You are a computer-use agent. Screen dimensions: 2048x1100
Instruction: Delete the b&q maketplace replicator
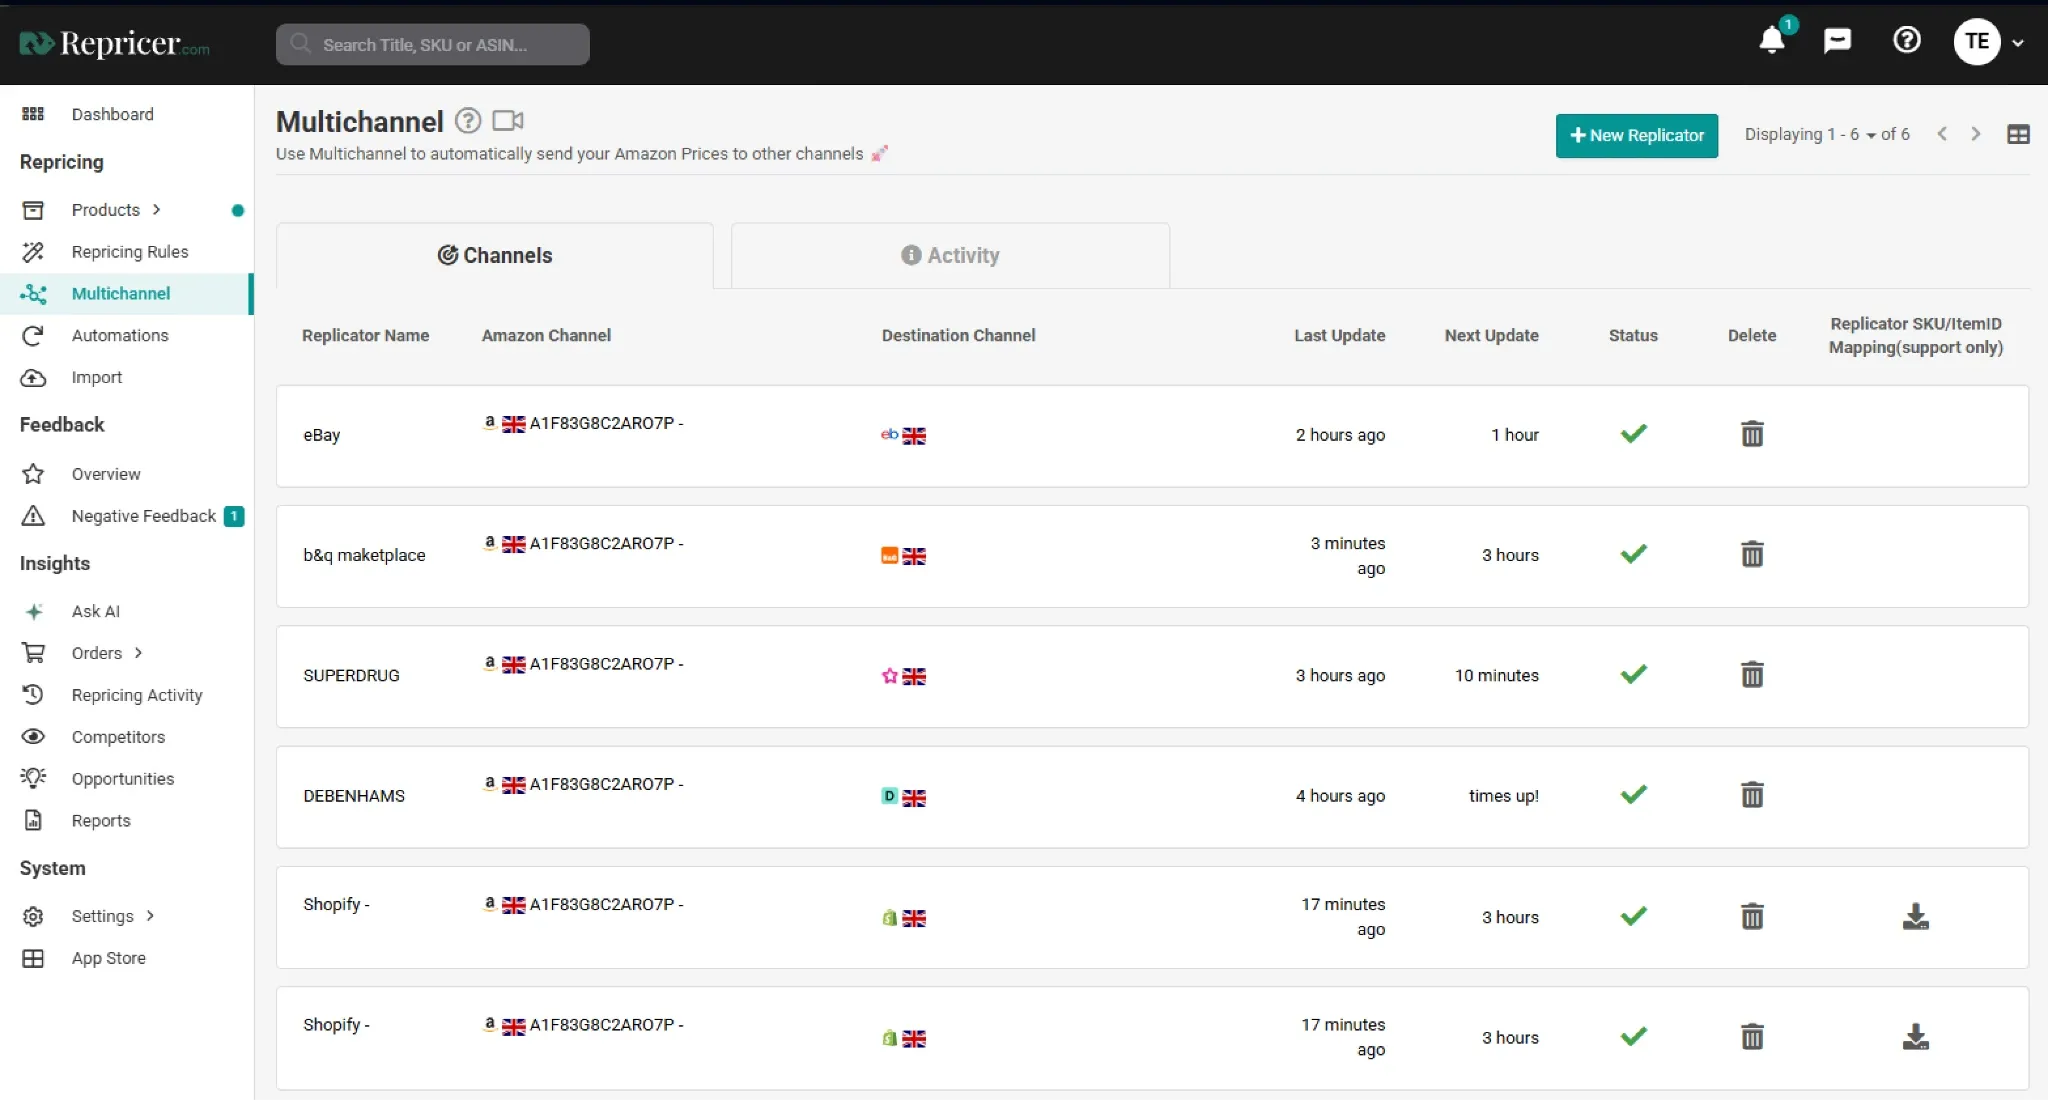tap(1752, 554)
